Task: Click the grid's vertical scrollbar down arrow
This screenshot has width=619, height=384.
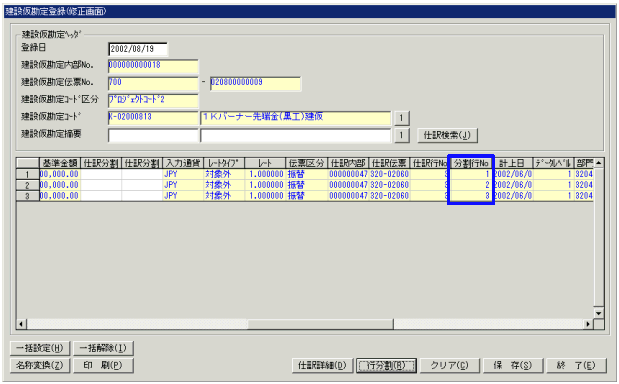Action: 599,313
